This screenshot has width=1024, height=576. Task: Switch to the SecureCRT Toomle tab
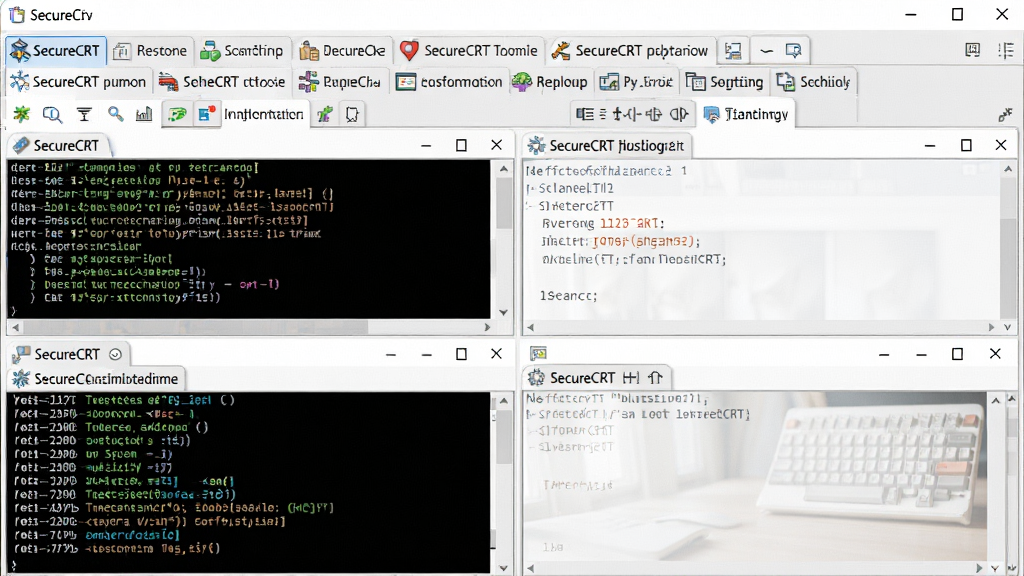469,51
